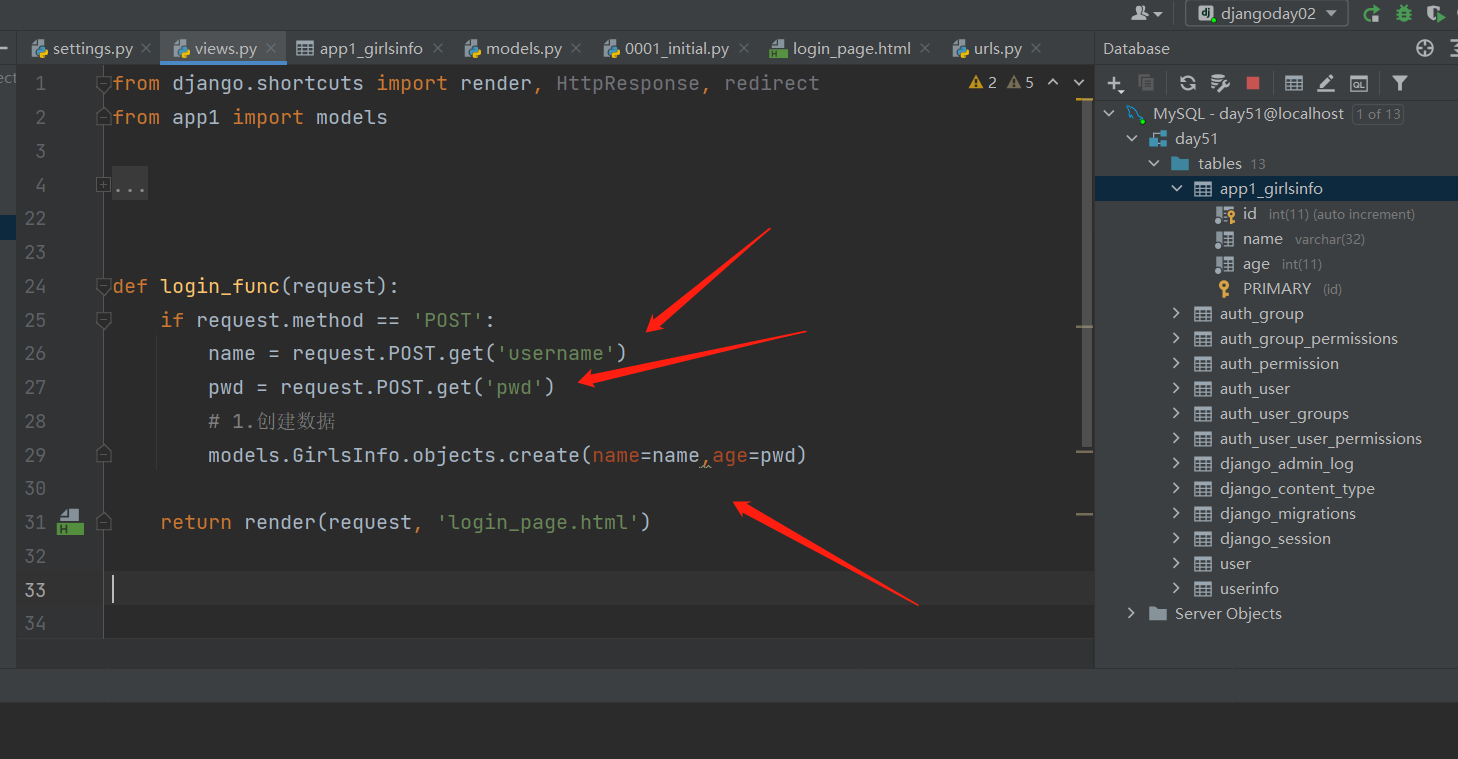The image size is (1458, 759).
Task: Start debugging with the green bug icon
Action: pyautogui.click(x=1404, y=14)
